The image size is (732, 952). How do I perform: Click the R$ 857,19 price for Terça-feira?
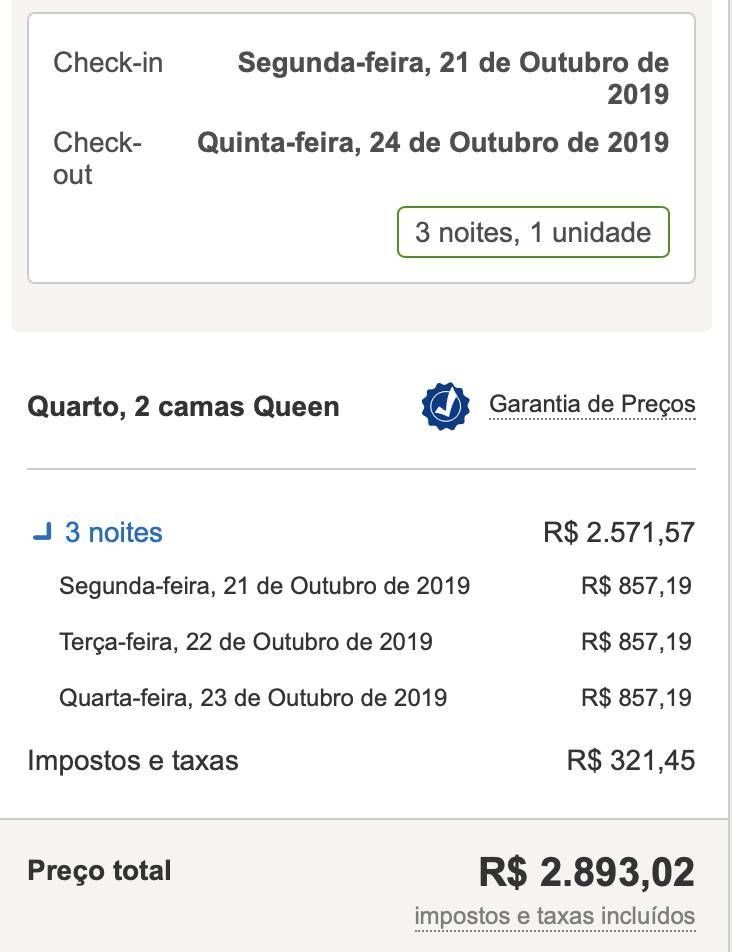coord(636,642)
